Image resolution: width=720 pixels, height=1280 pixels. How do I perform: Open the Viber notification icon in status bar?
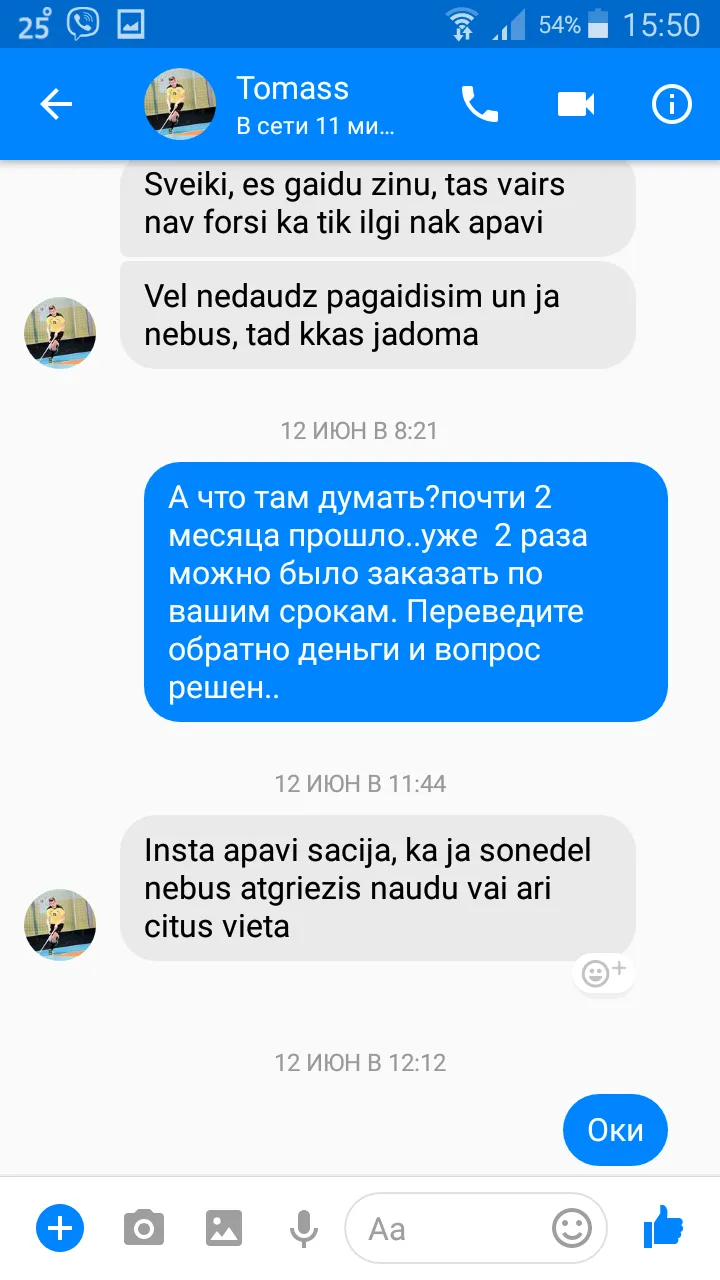[84, 24]
